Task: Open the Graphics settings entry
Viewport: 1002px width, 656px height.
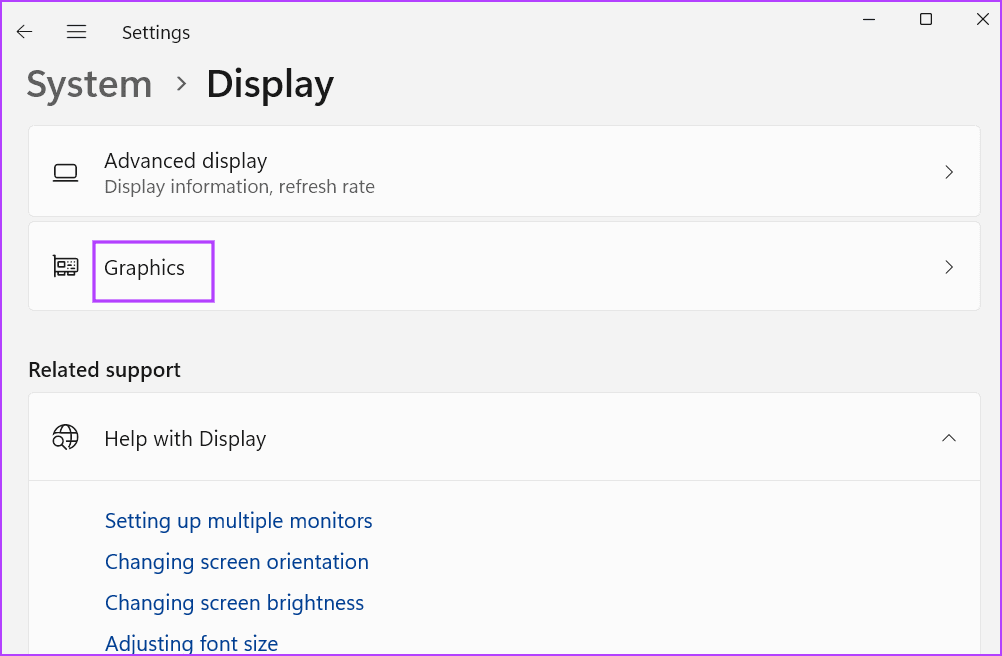Action: coord(145,268)
